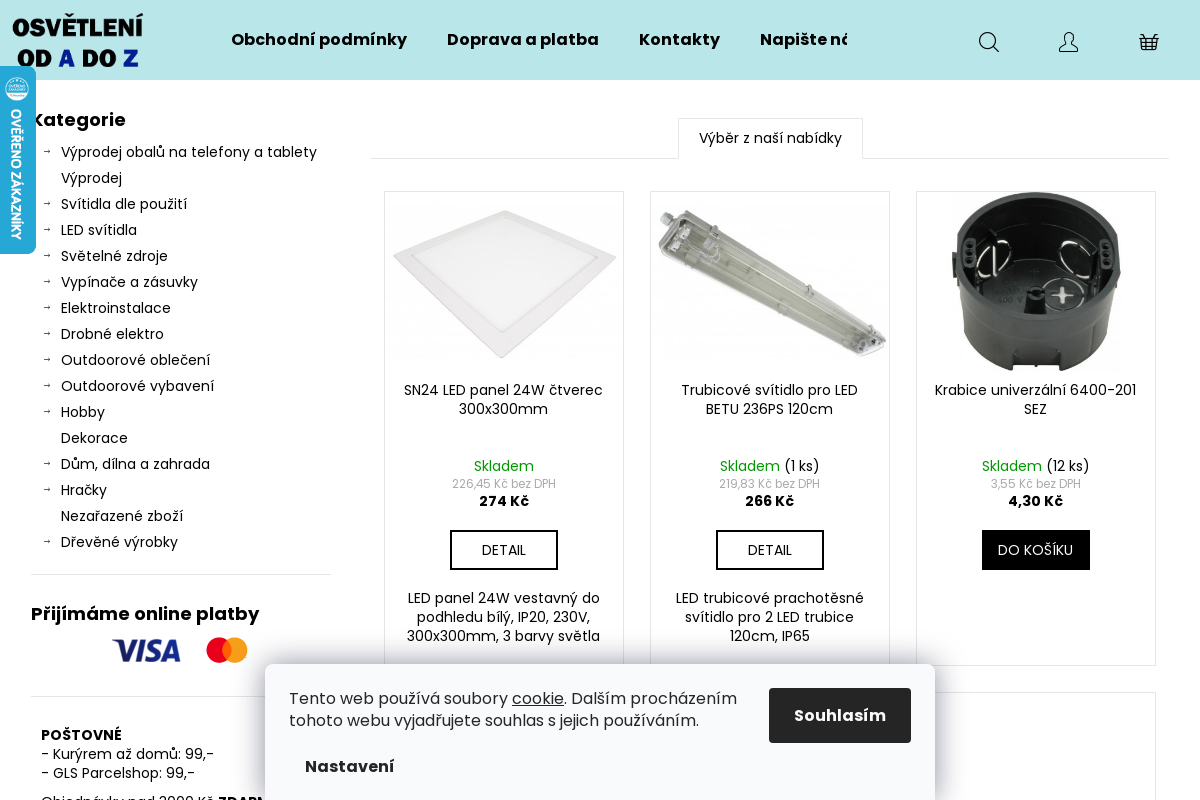Go to Doprava a platba page
Image resolution: width=1200 pixels, height=800 pixels.
(x=523, y=40)
